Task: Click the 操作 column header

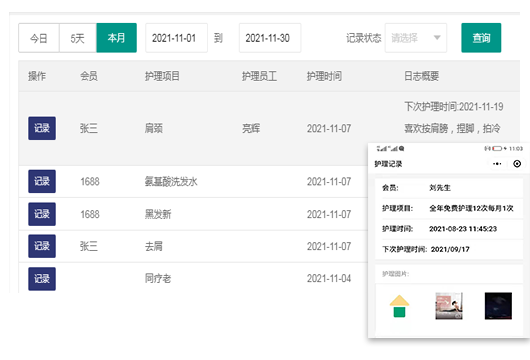Action: tap(37, 76)
